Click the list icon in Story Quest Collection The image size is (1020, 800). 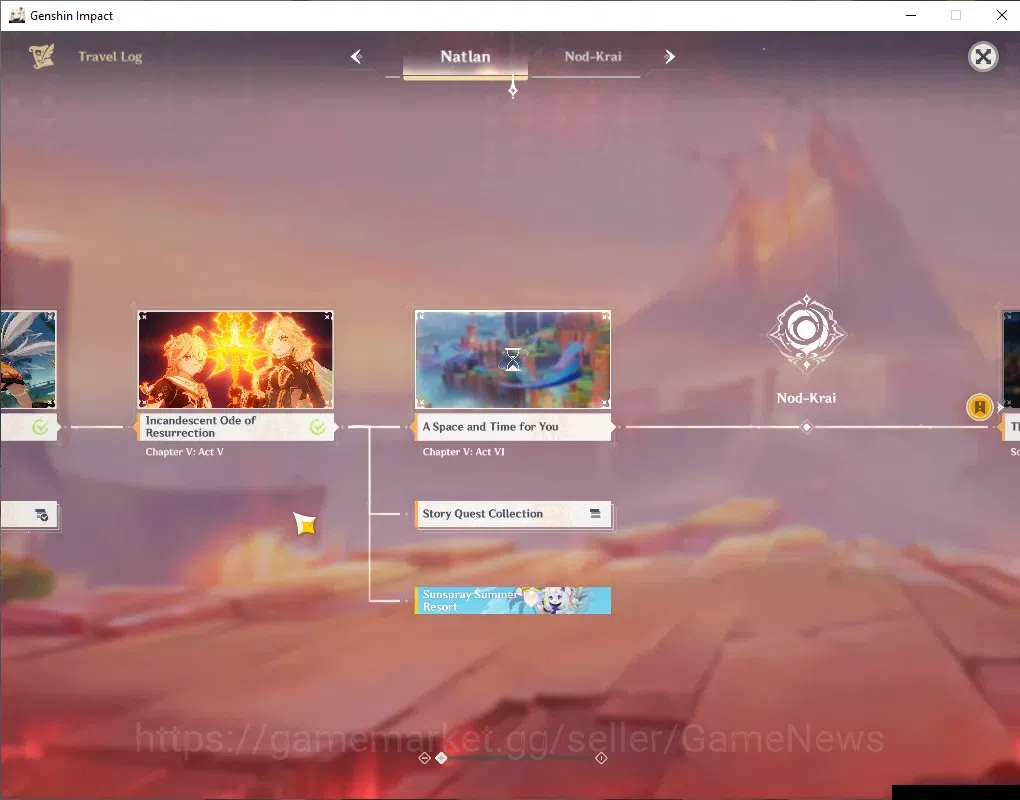pos(595,513)
